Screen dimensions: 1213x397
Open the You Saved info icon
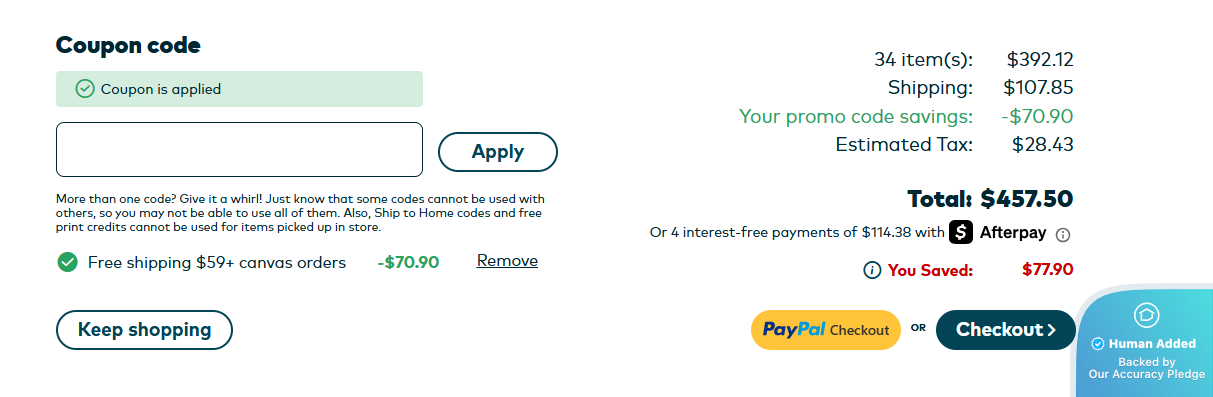tap(872, 270)
